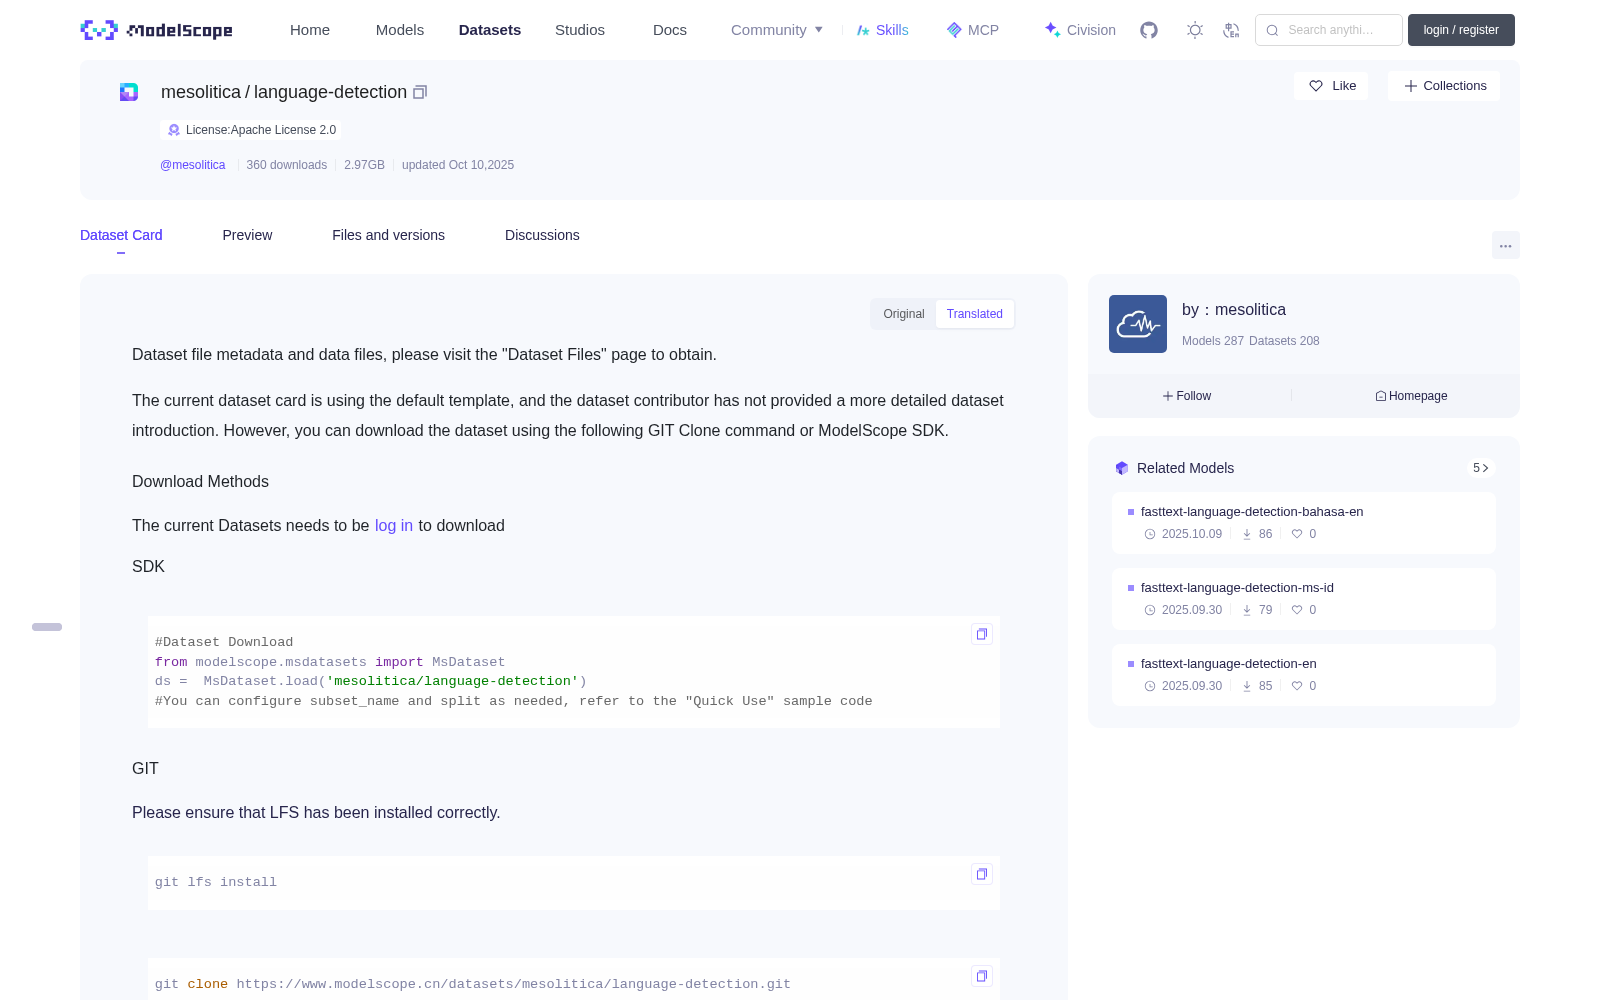Screen dimensions: 1600x1000
Task: Click the heart Like button
Action: (x=1332, y=86)
